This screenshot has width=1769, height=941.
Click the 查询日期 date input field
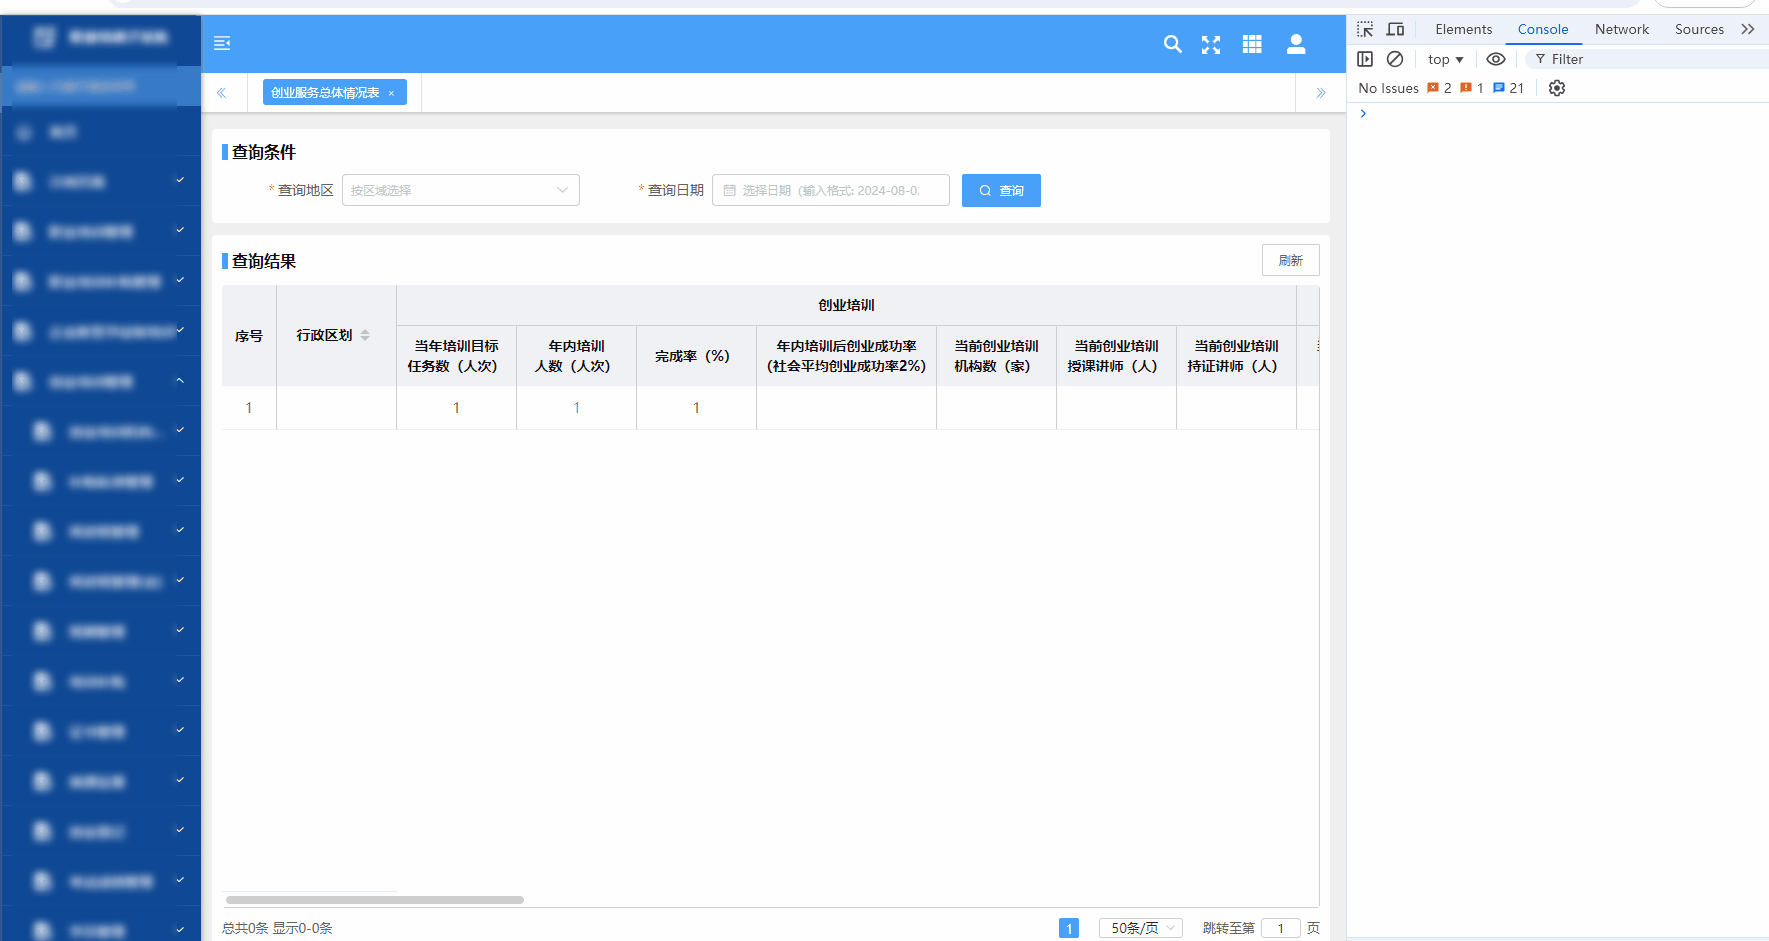pos(831,190)
